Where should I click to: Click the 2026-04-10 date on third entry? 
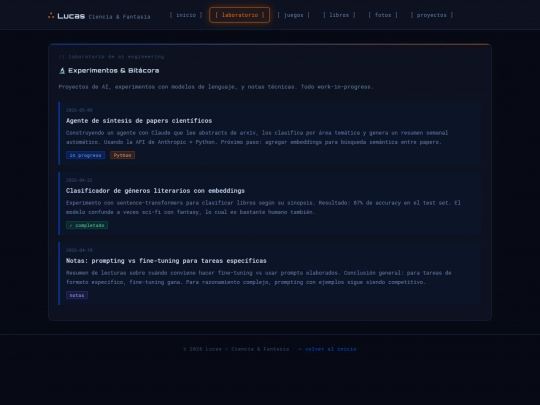(x=79, y=250)
